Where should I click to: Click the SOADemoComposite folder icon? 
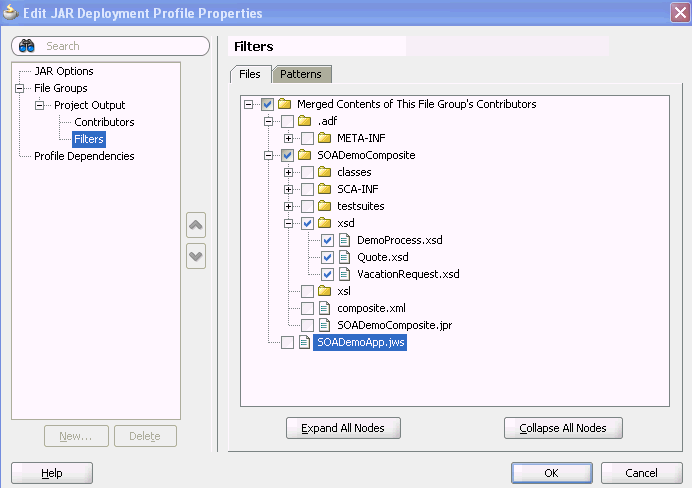(305, 155)
